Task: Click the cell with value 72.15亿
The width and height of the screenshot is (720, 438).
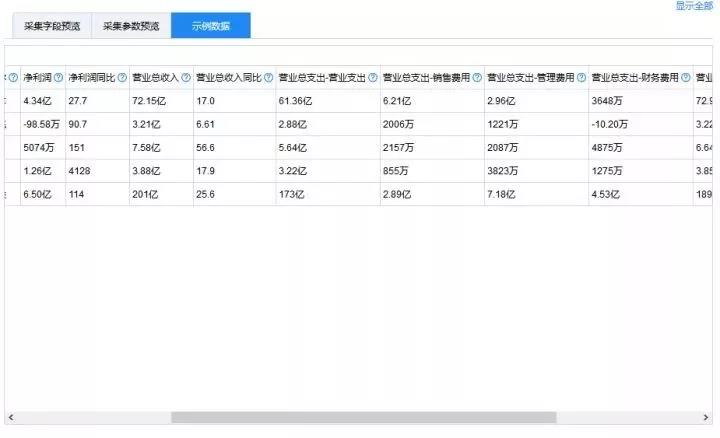Action: pyautogui.click(x=161, y=101)
